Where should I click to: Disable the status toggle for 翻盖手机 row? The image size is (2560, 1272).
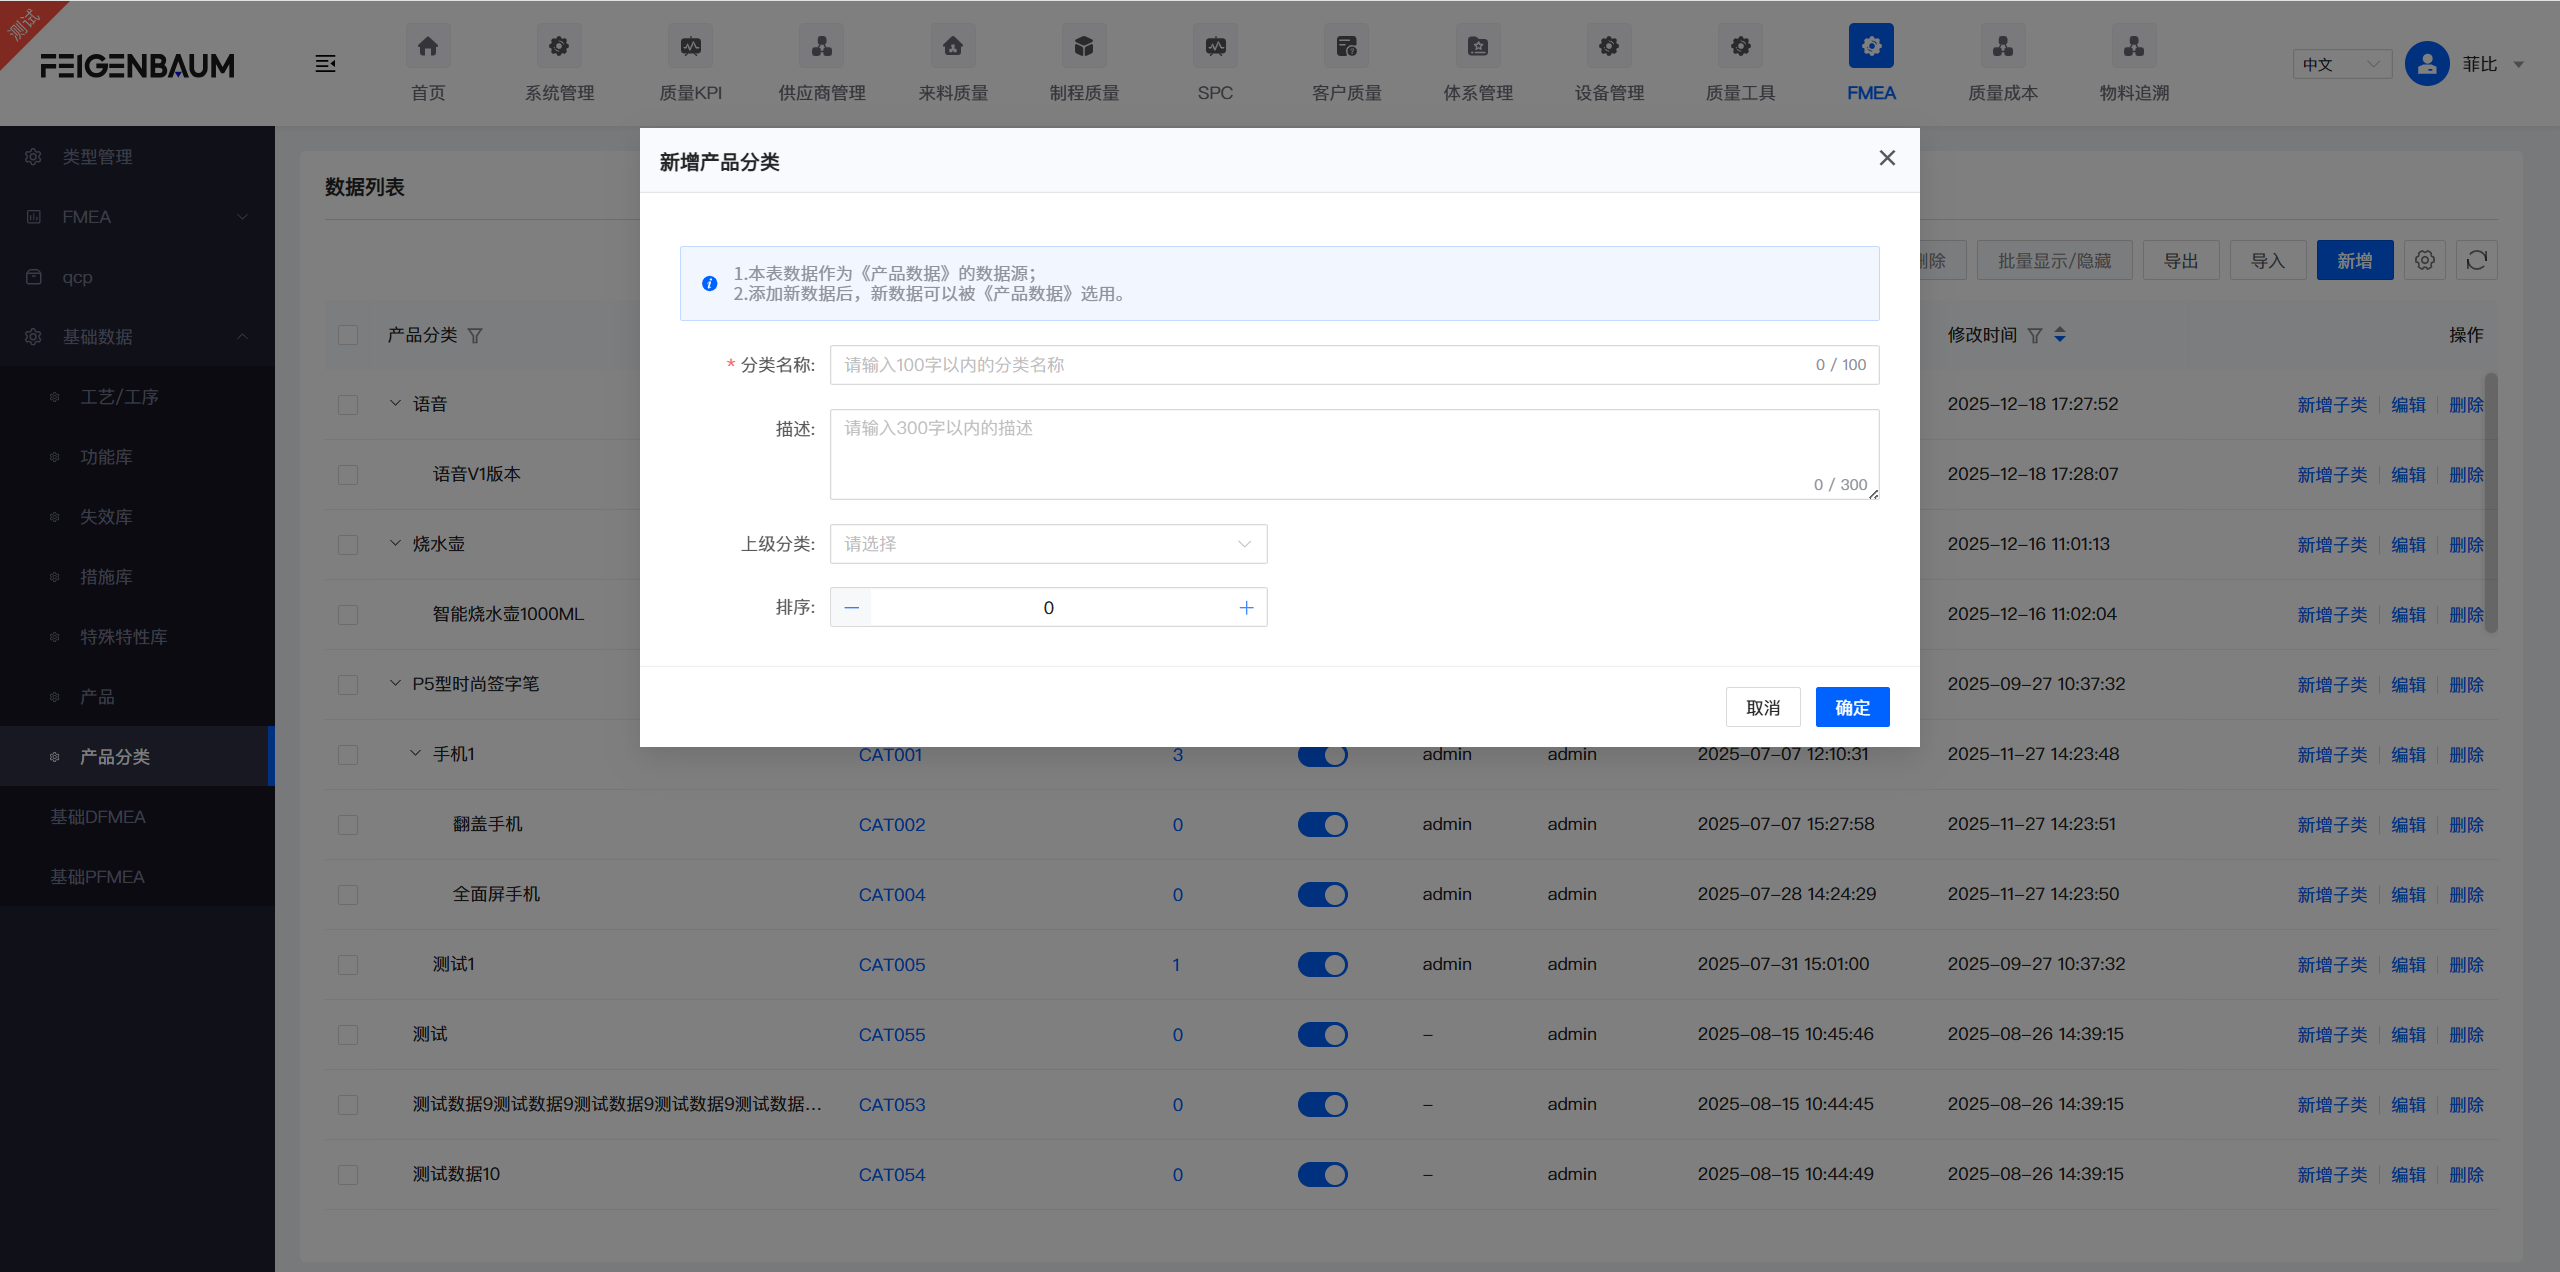1322,824
